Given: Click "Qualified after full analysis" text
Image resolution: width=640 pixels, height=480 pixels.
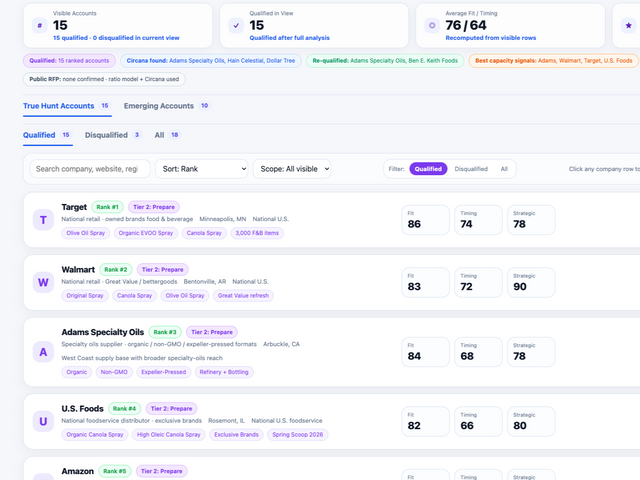Looking at the screenshot, I should (x=289, y=38).
